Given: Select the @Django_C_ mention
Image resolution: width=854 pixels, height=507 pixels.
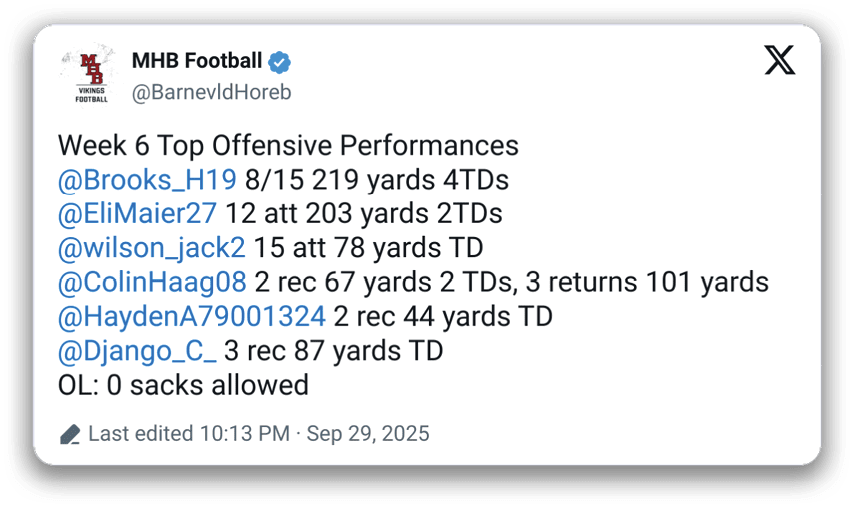Looking at the screenshot, I should pyautogui.click(x=136, y=351).
